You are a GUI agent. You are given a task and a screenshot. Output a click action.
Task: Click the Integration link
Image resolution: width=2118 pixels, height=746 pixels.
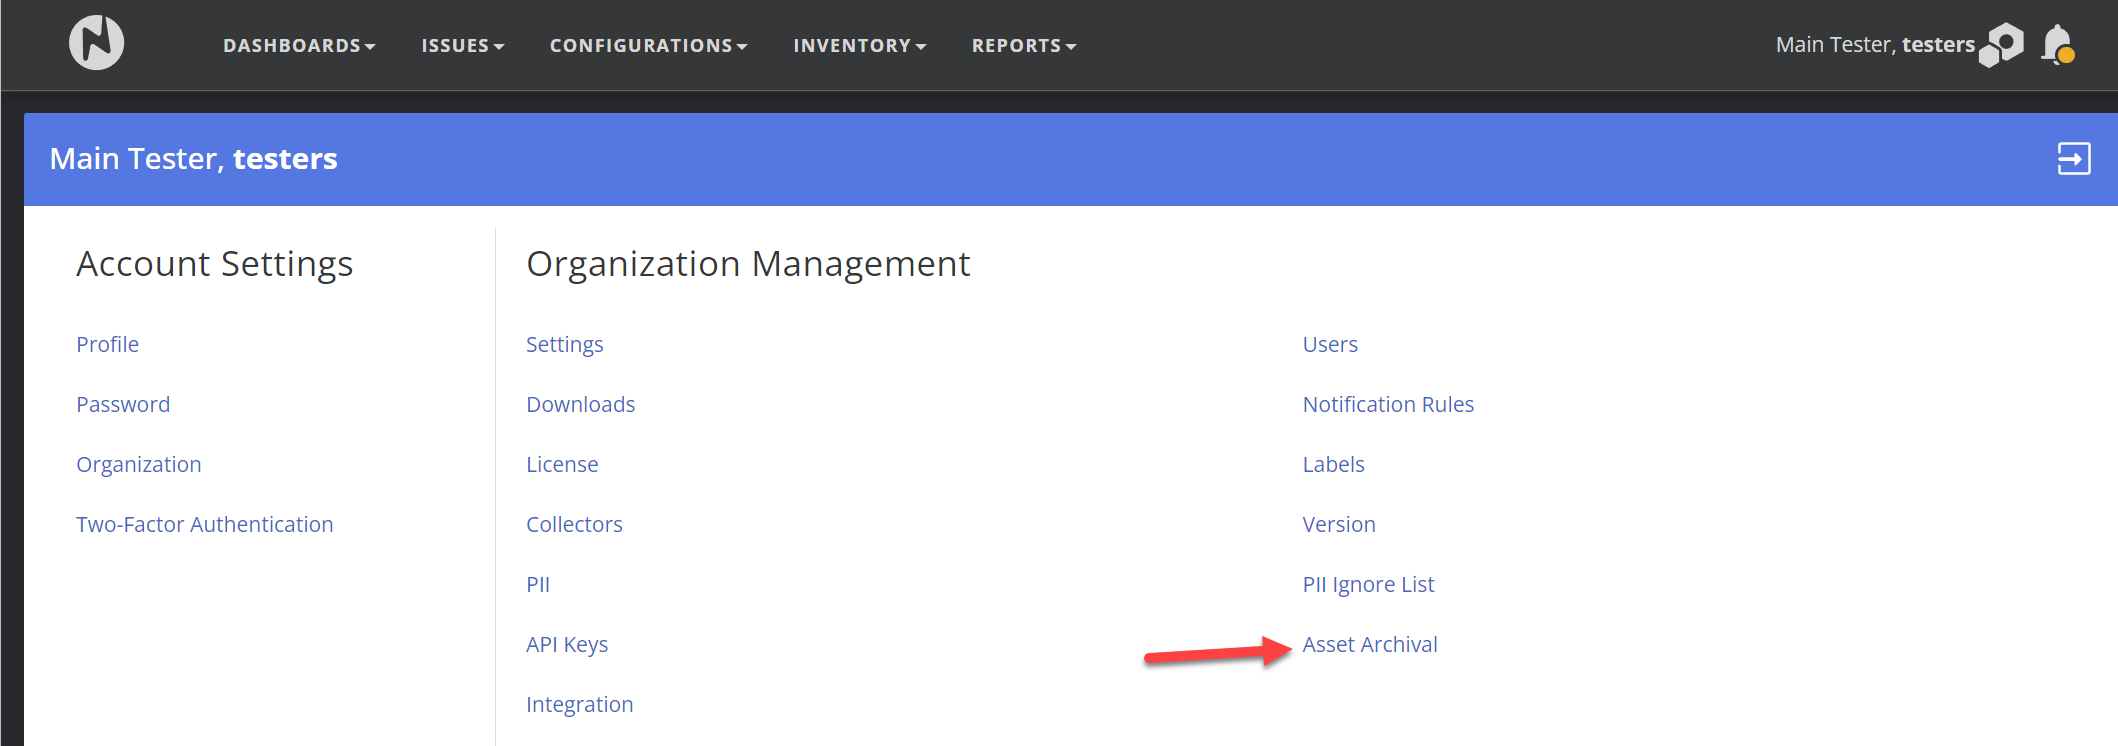(x=579, y=705)
